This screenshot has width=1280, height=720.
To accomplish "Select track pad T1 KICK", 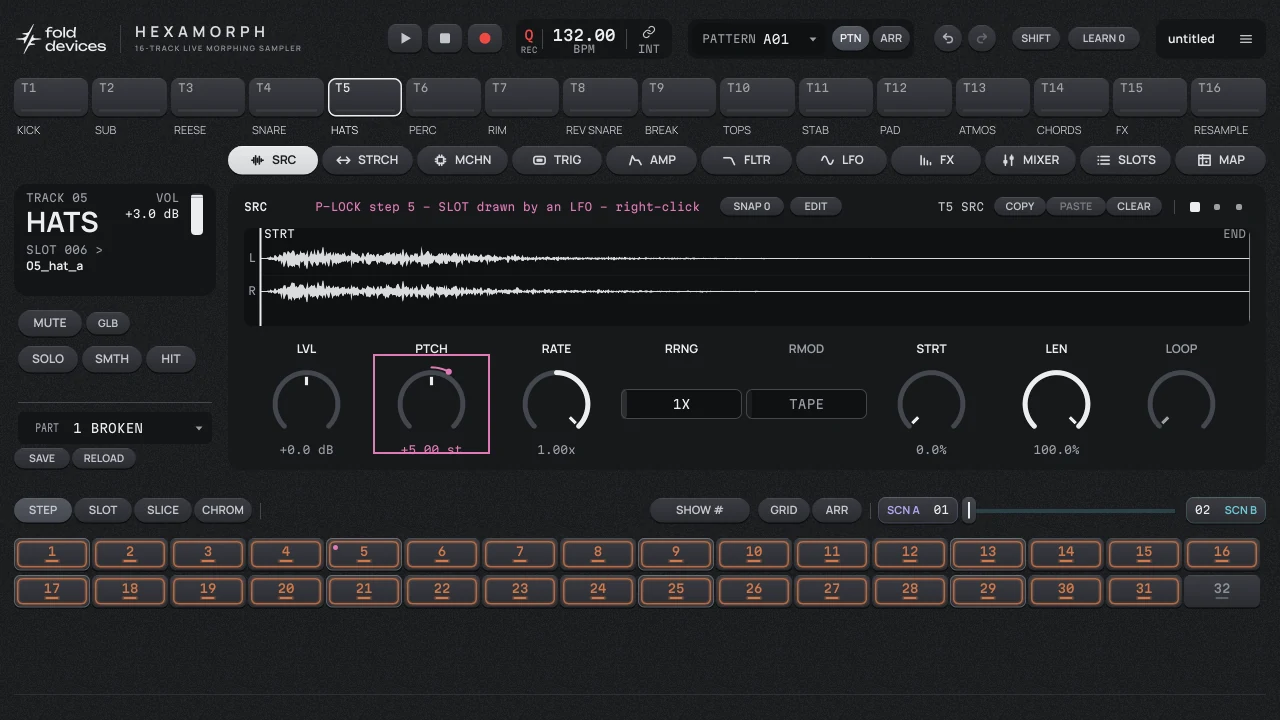I will tap(50, 97).
